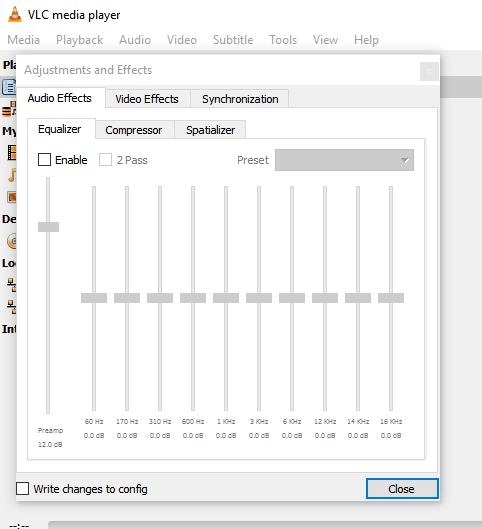The height and width of the screenshot is (529, 482).
Task: Click the Close button in dialog
Action: 402,489
